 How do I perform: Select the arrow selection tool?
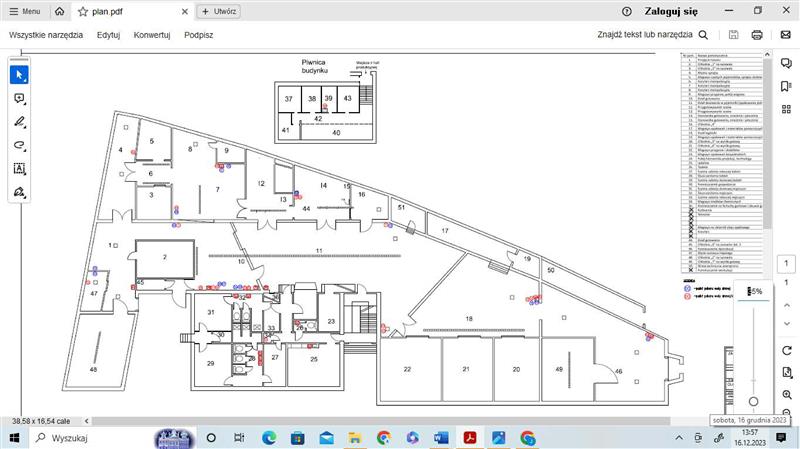pyautogui.click(x=20, y=75)
